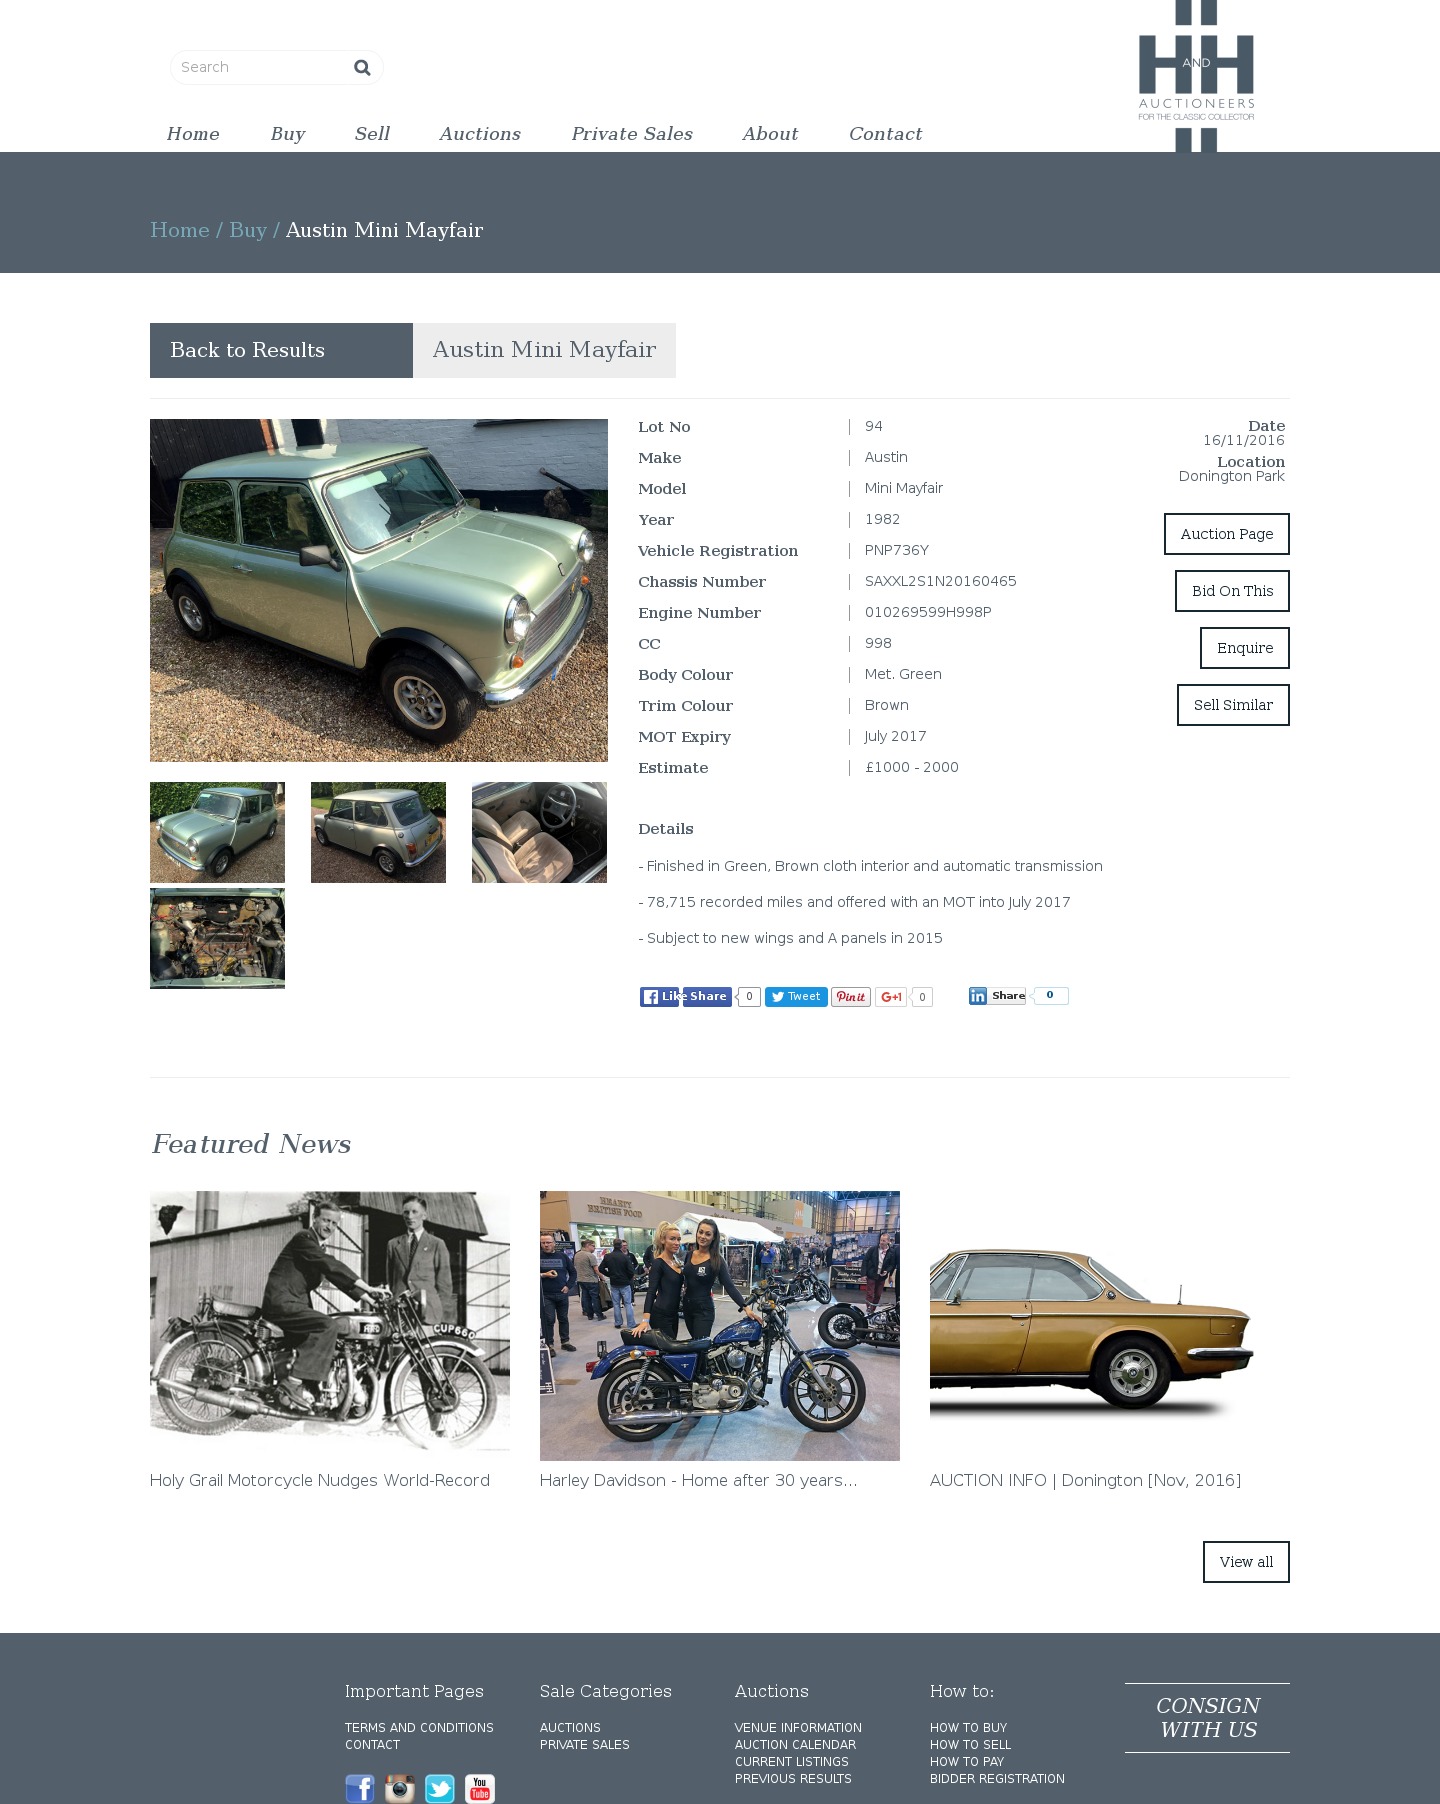Open the footer YouTube icon
The image size is (1440, 1804).
(480, 1788)
